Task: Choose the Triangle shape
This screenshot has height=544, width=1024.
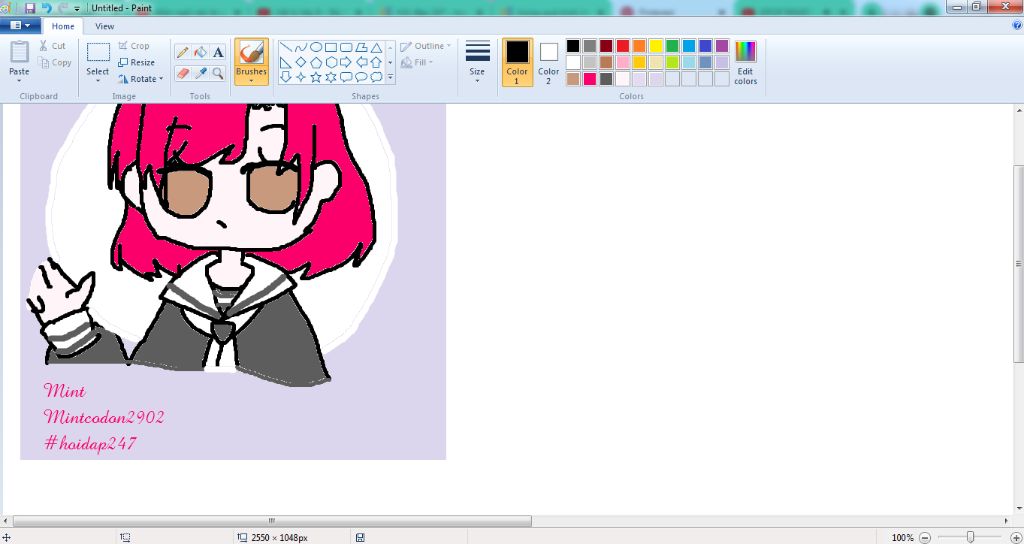Action: tap(376, 48)
